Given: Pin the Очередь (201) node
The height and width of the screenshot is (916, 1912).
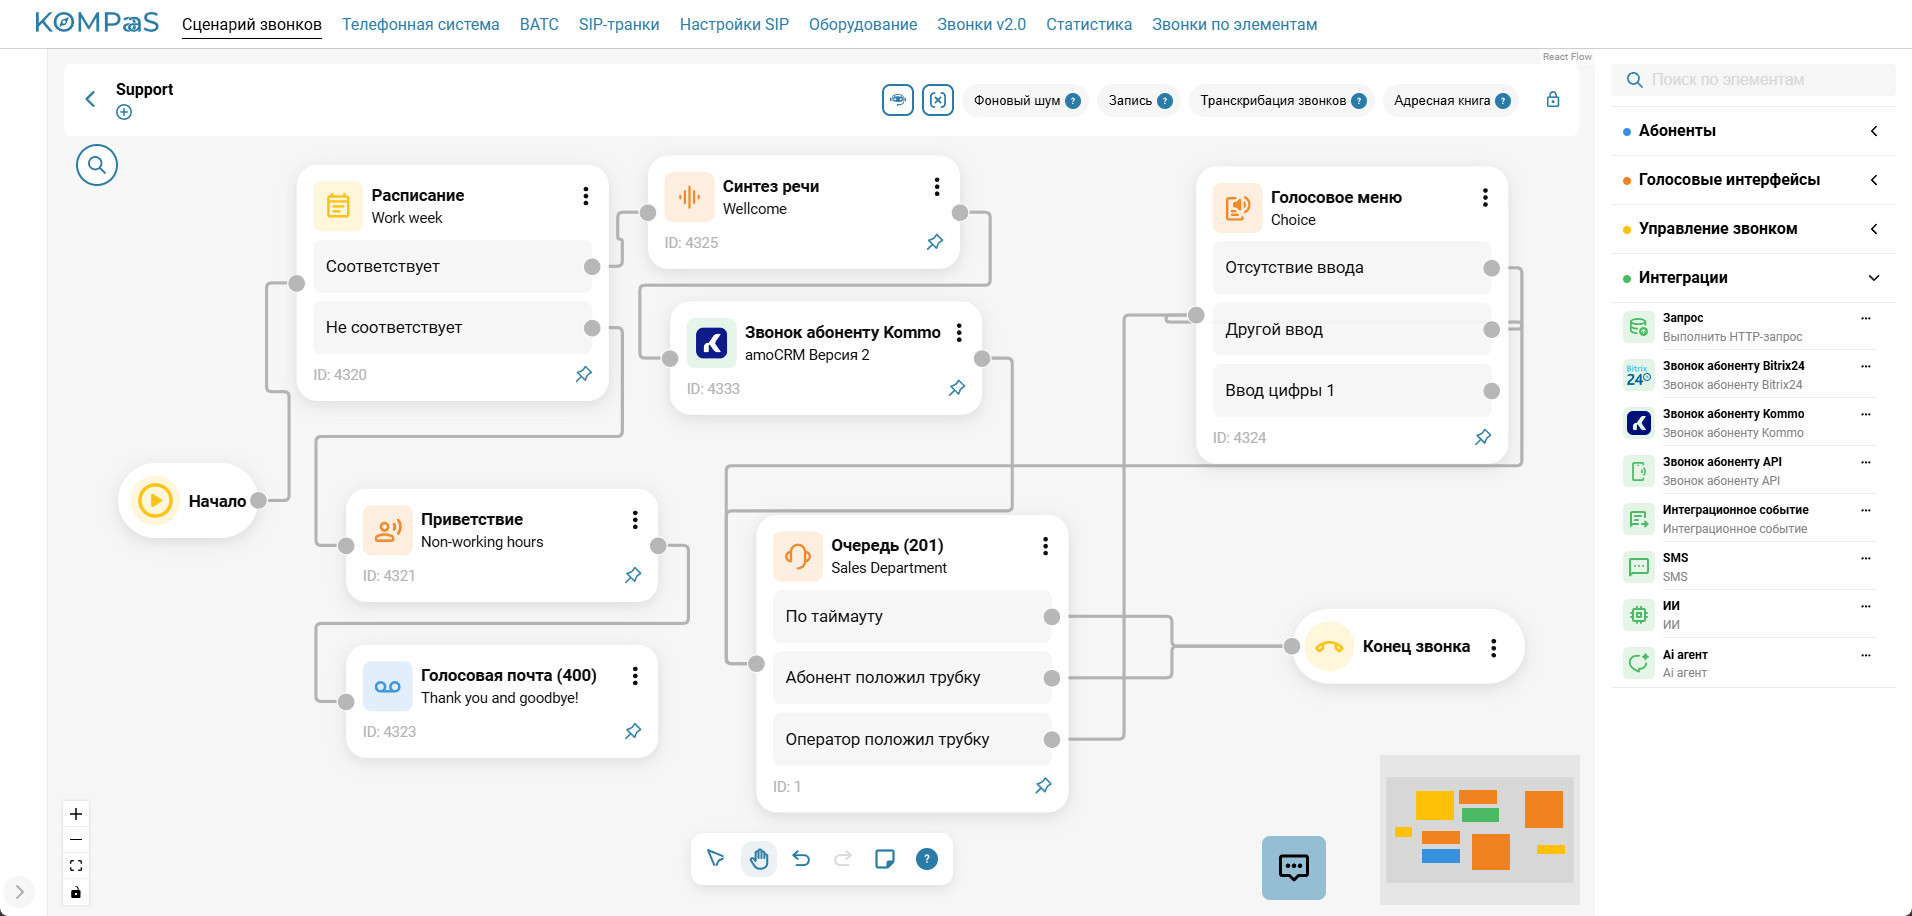Looking at the screenshot, I should [1043, 786].
